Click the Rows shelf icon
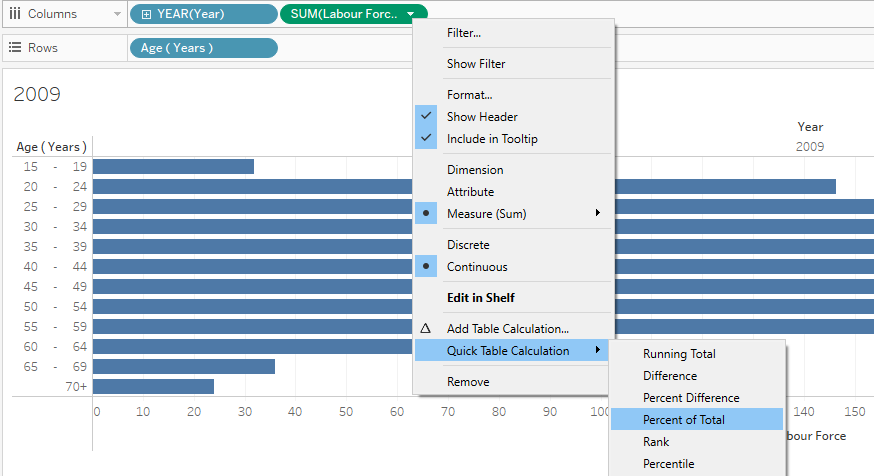This screenshot has height=476, width=874. [x=15, y=48]
